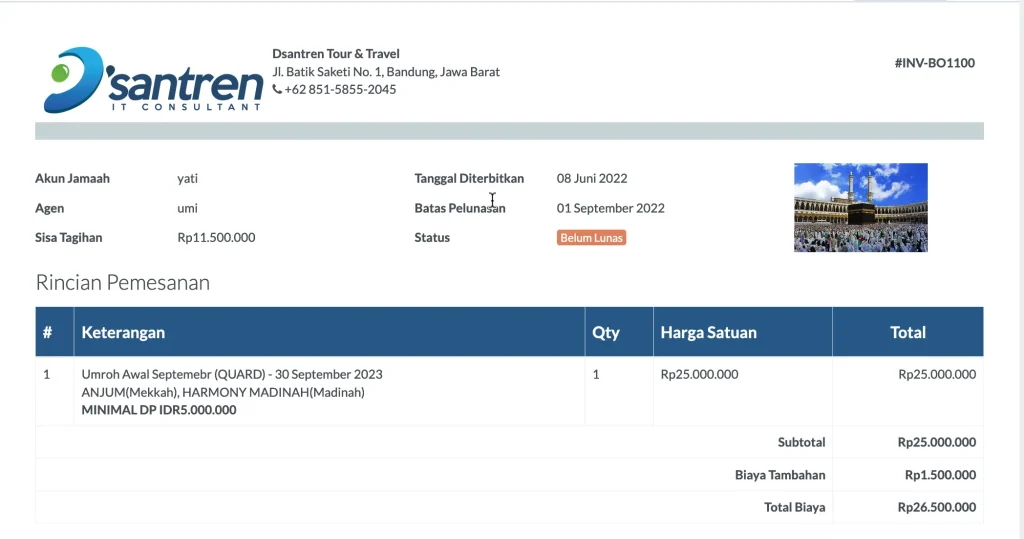Select the Dsantren Tour & Travel company name

pyautogui.click(x=336, y=54)
